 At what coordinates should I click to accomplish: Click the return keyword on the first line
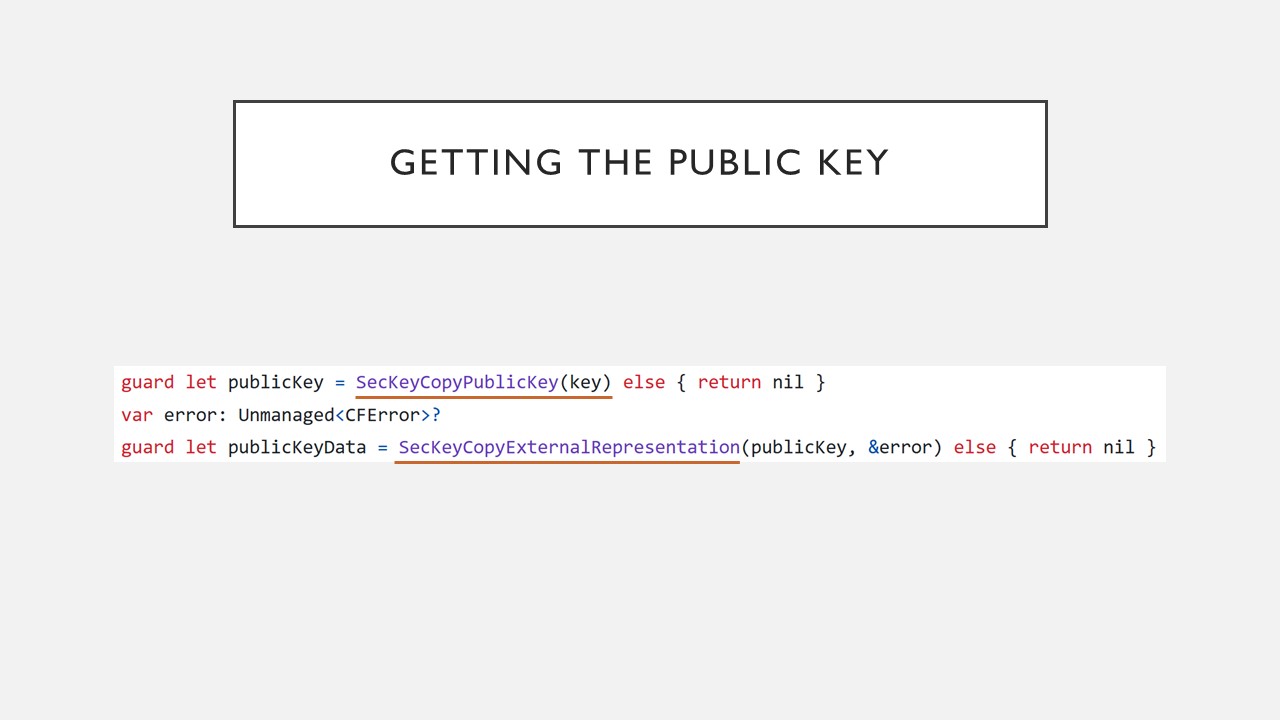729,382
